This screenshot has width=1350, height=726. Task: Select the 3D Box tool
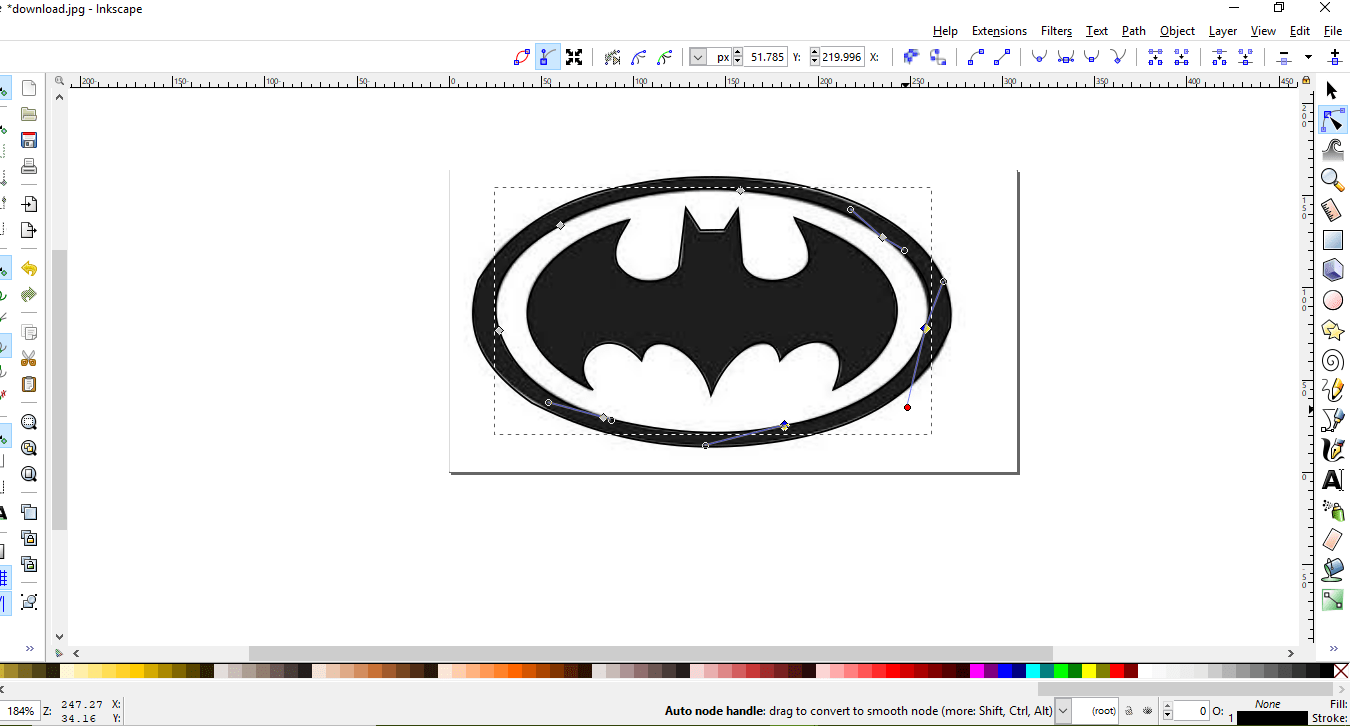[1332, 270]
